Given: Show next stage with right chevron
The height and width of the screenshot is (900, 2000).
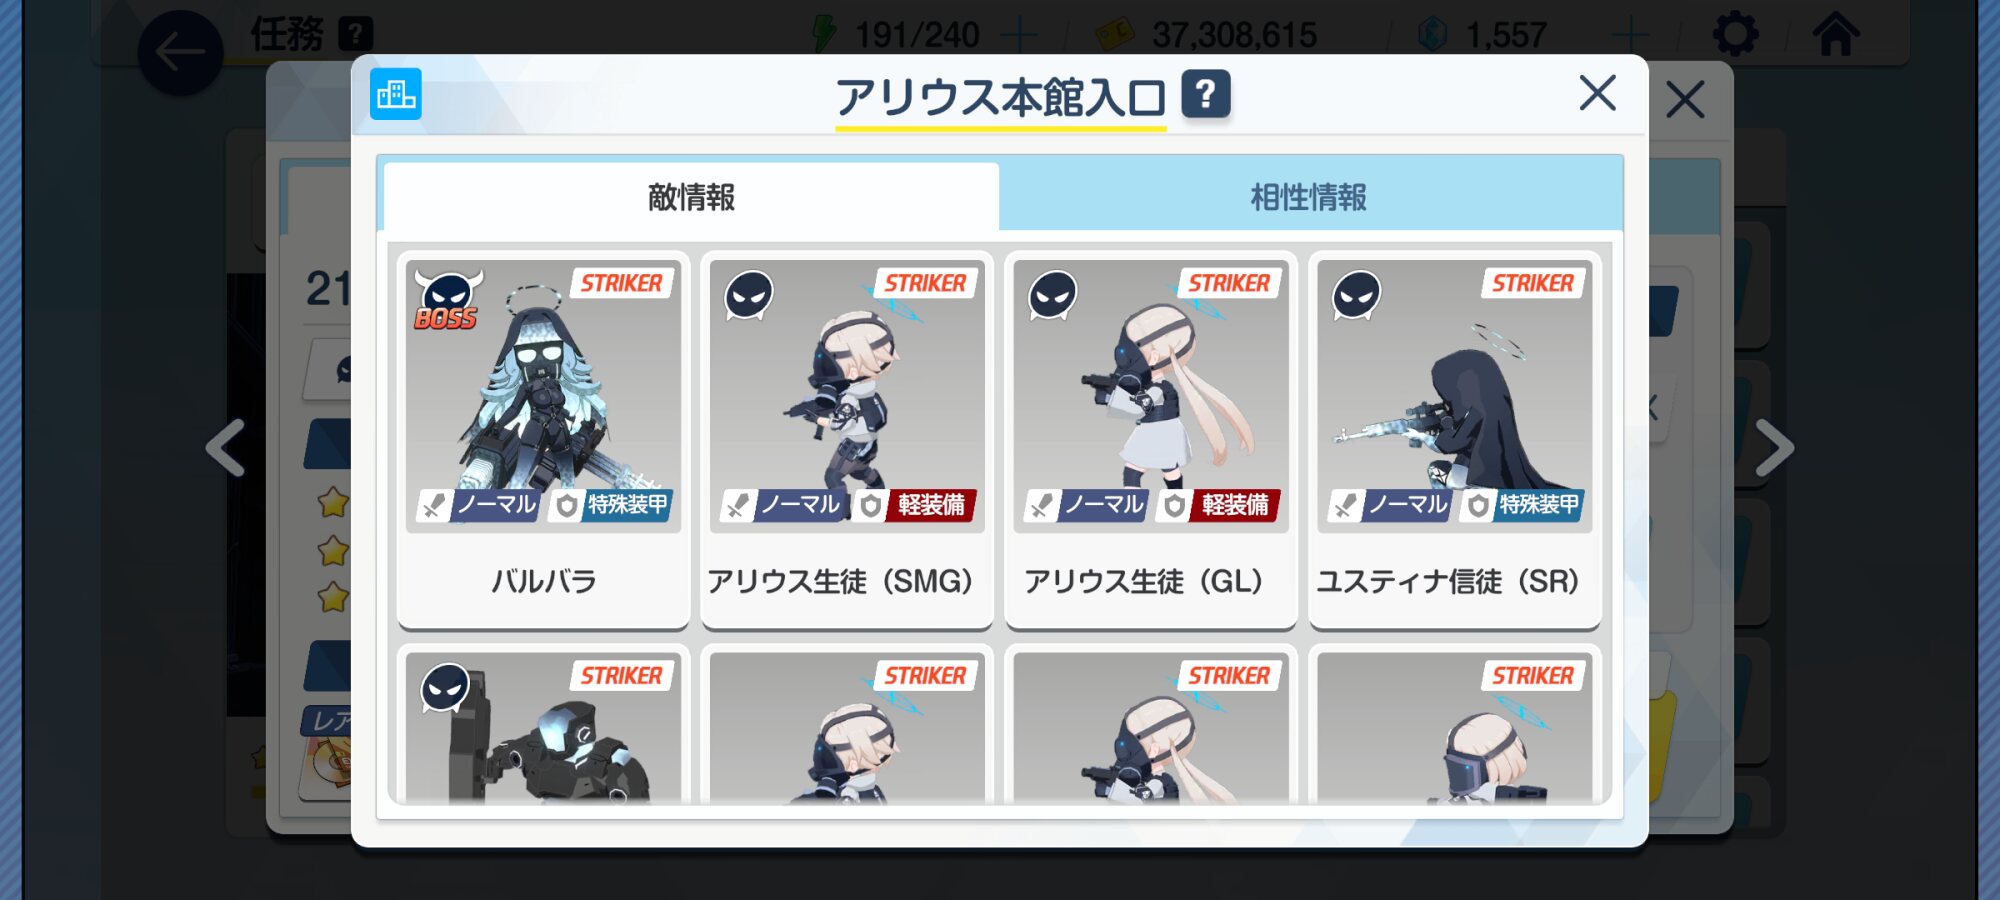Looking at the screenshot, I should [x=1774, y=448].
